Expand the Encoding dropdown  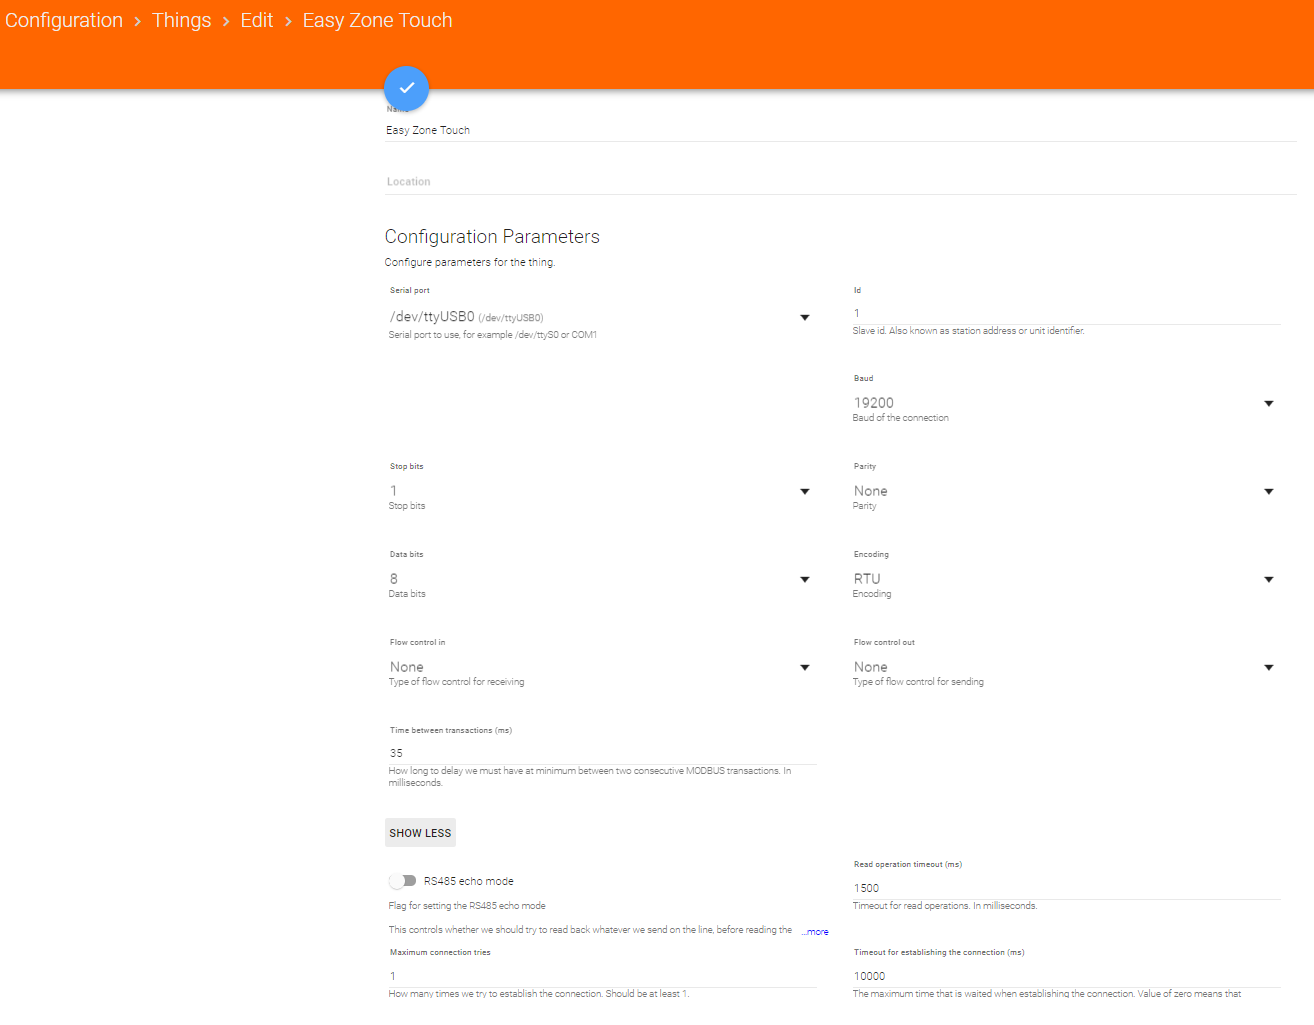(x=1063, y=579)
